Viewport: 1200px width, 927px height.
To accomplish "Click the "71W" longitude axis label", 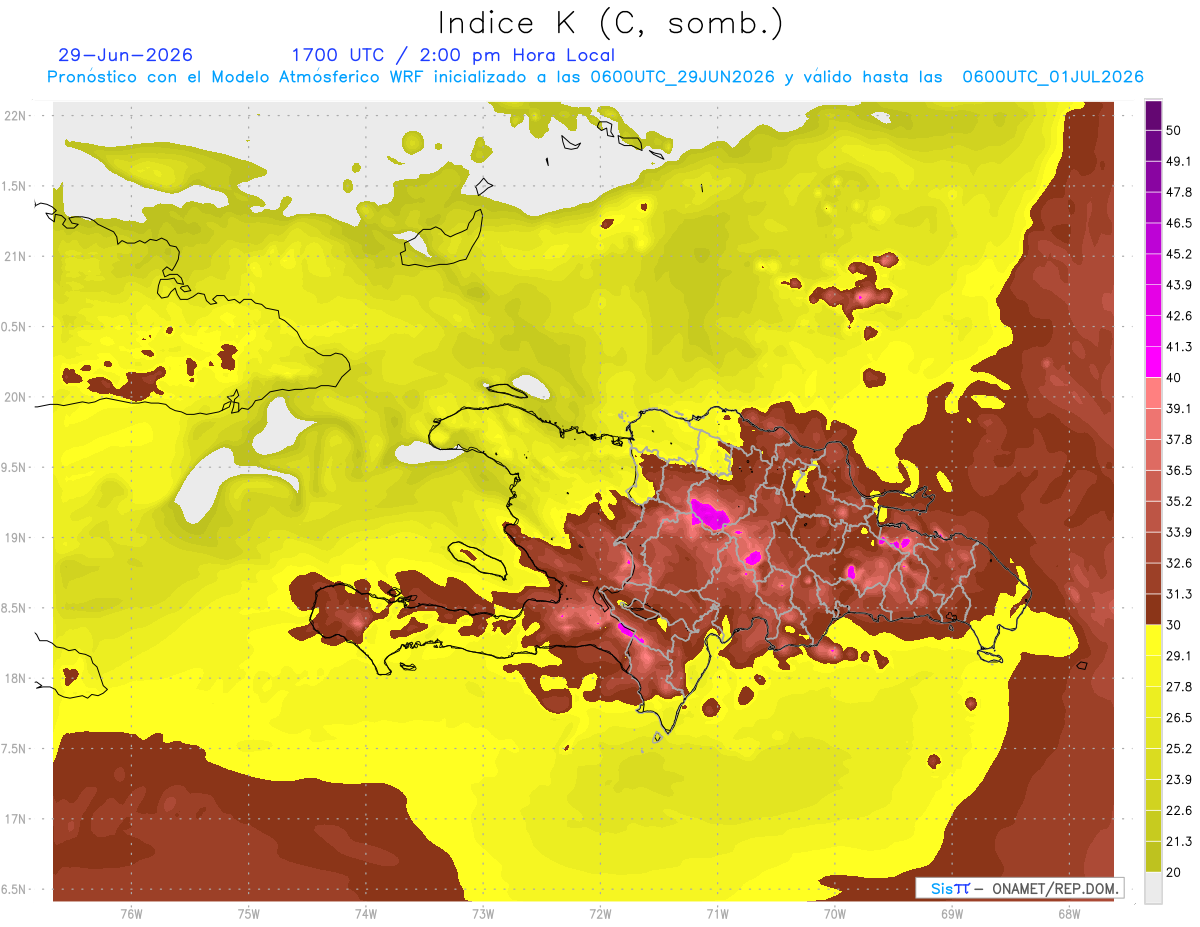I will coord(717,913).
